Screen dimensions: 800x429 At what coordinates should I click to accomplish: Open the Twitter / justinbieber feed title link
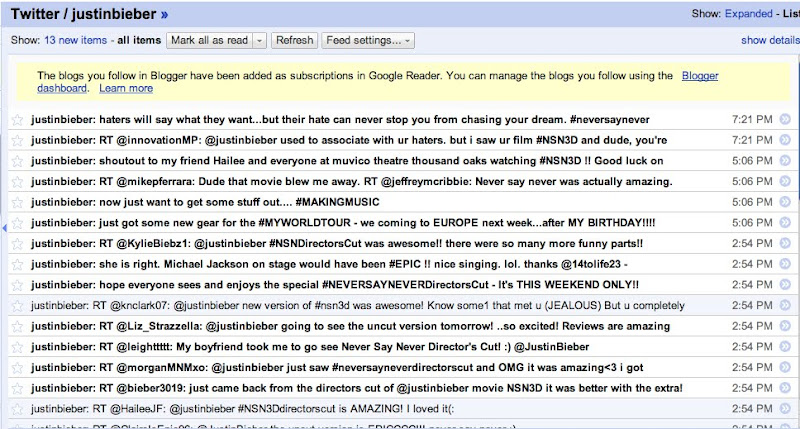[89, 14]
